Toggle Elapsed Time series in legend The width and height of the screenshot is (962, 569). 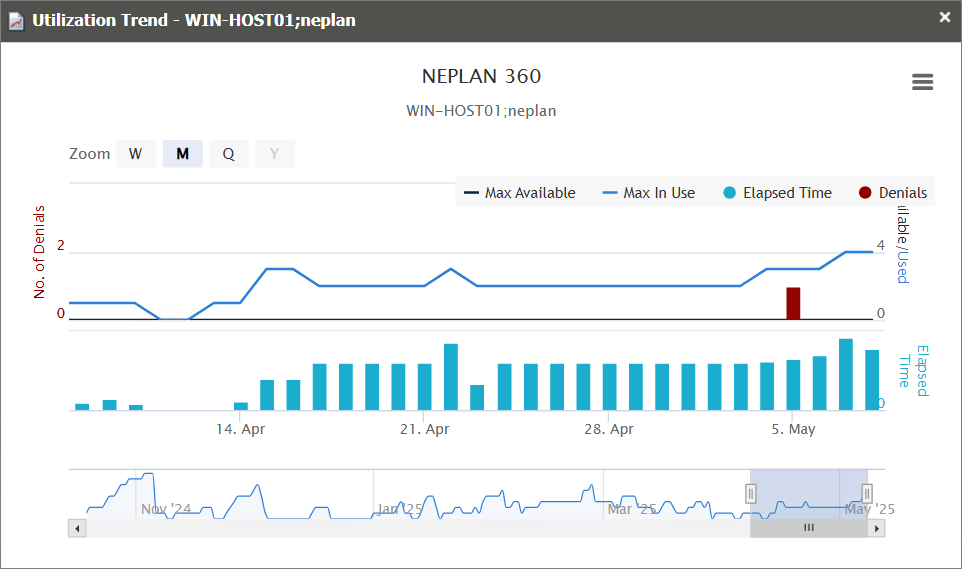point(777,193)
